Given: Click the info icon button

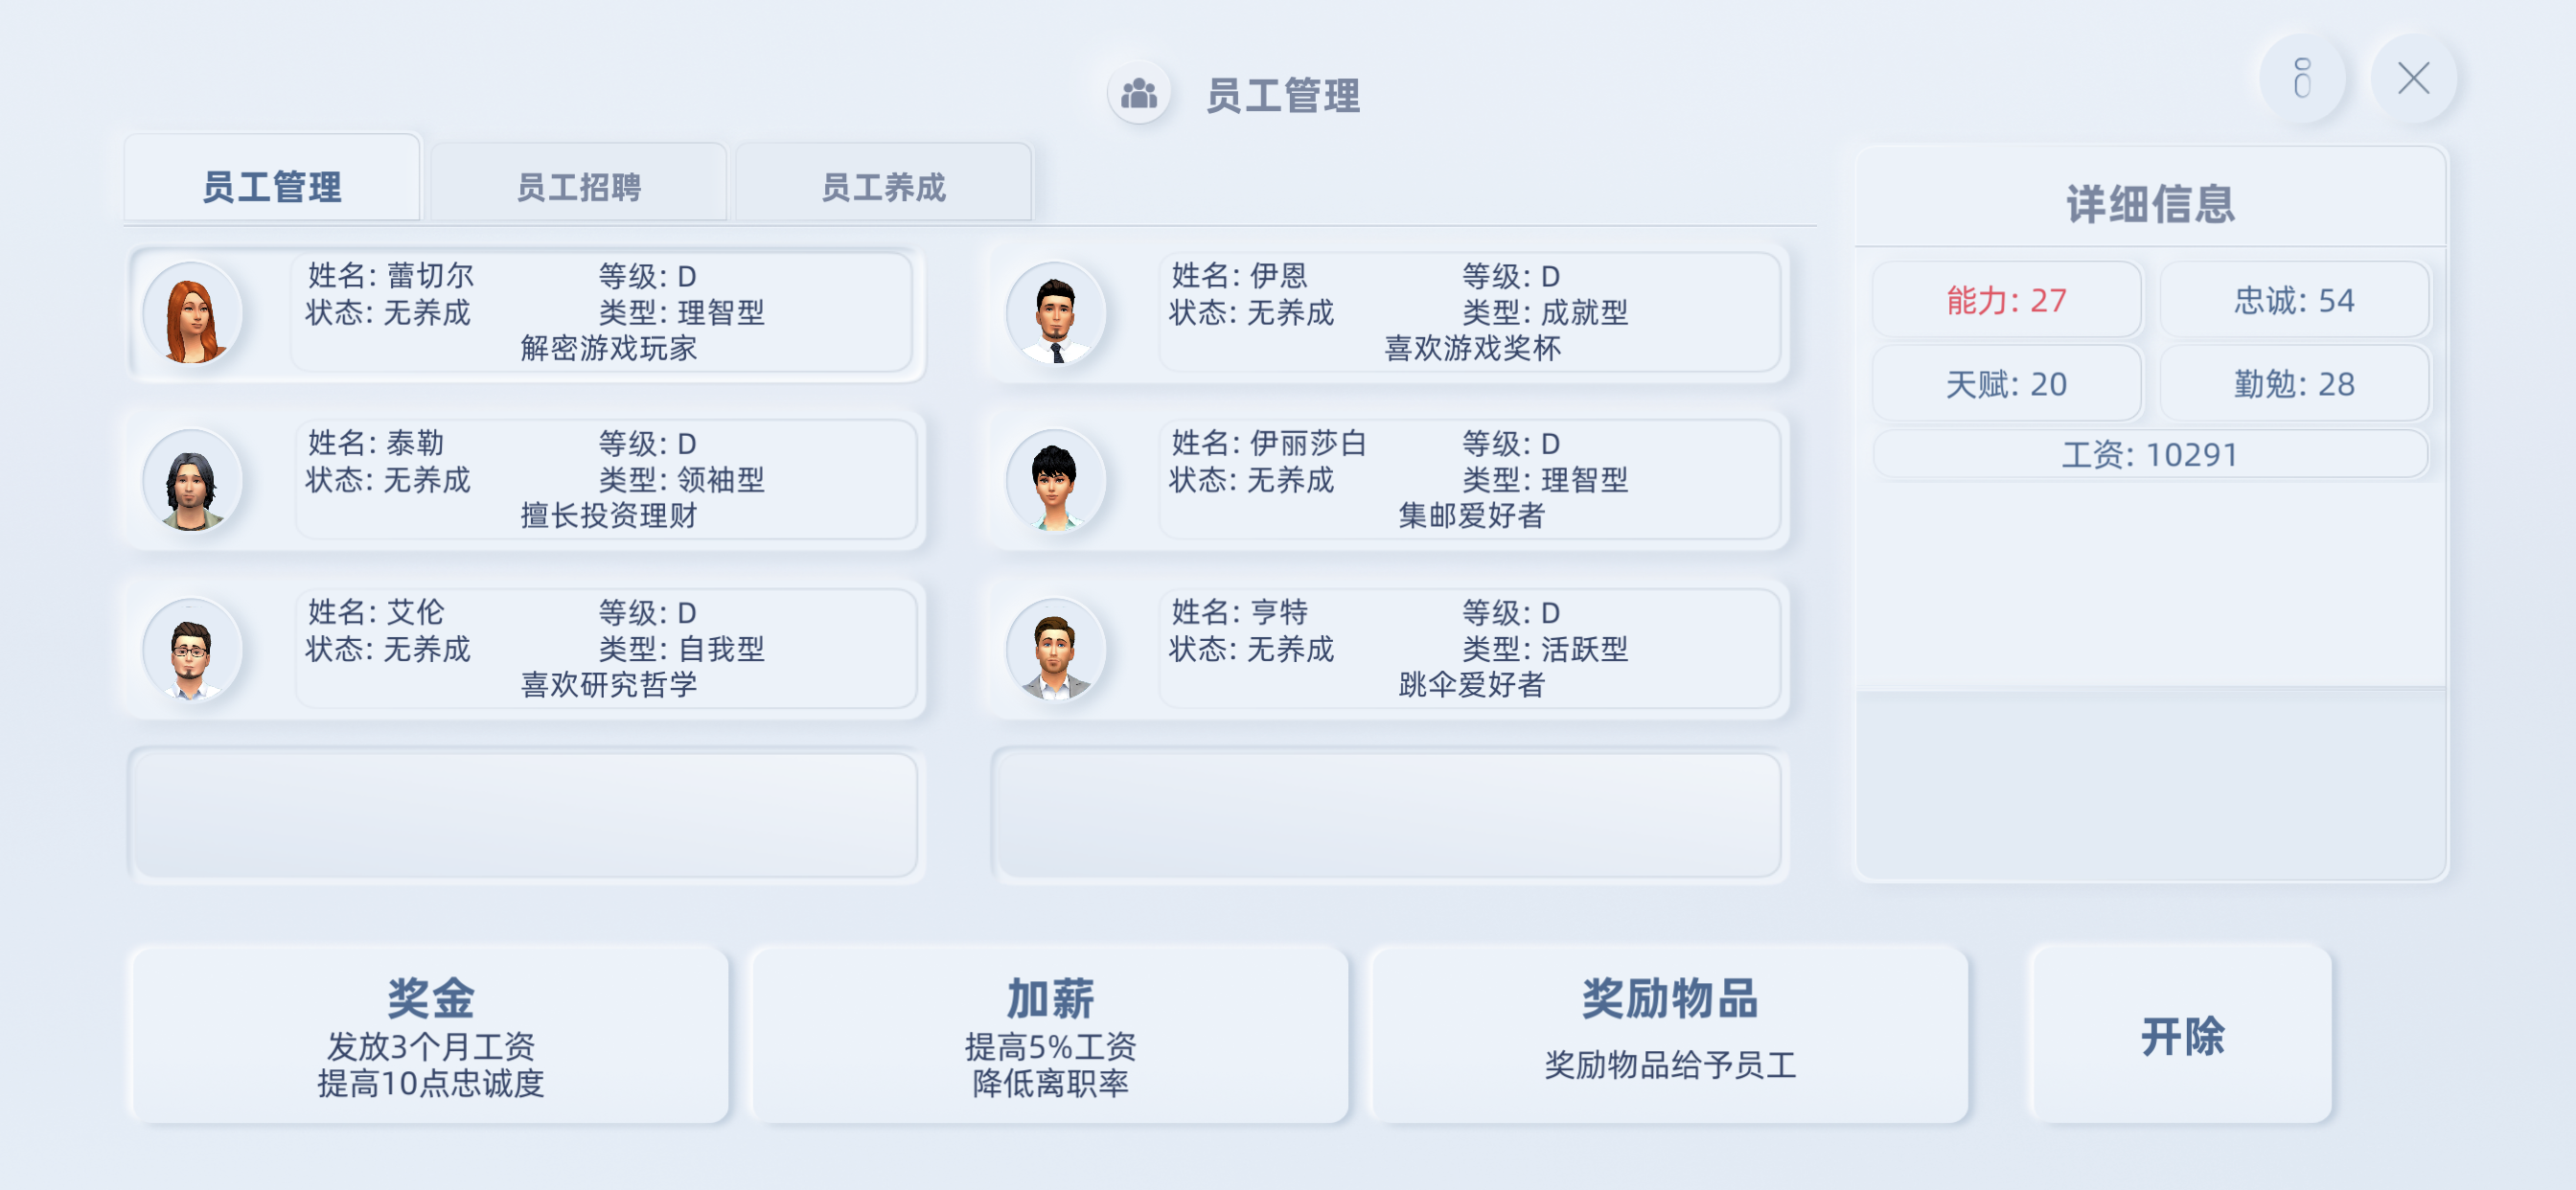Looking at the screenshot, I should (x=2301, y=79).
